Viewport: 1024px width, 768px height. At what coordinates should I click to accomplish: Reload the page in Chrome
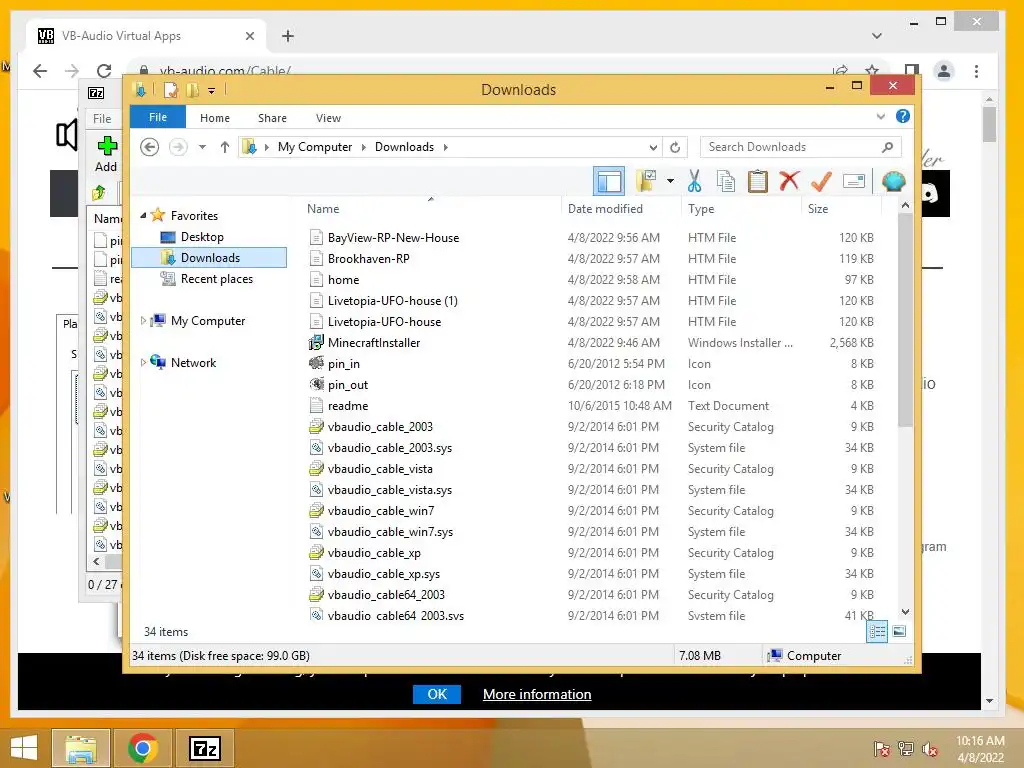(104, 71)
